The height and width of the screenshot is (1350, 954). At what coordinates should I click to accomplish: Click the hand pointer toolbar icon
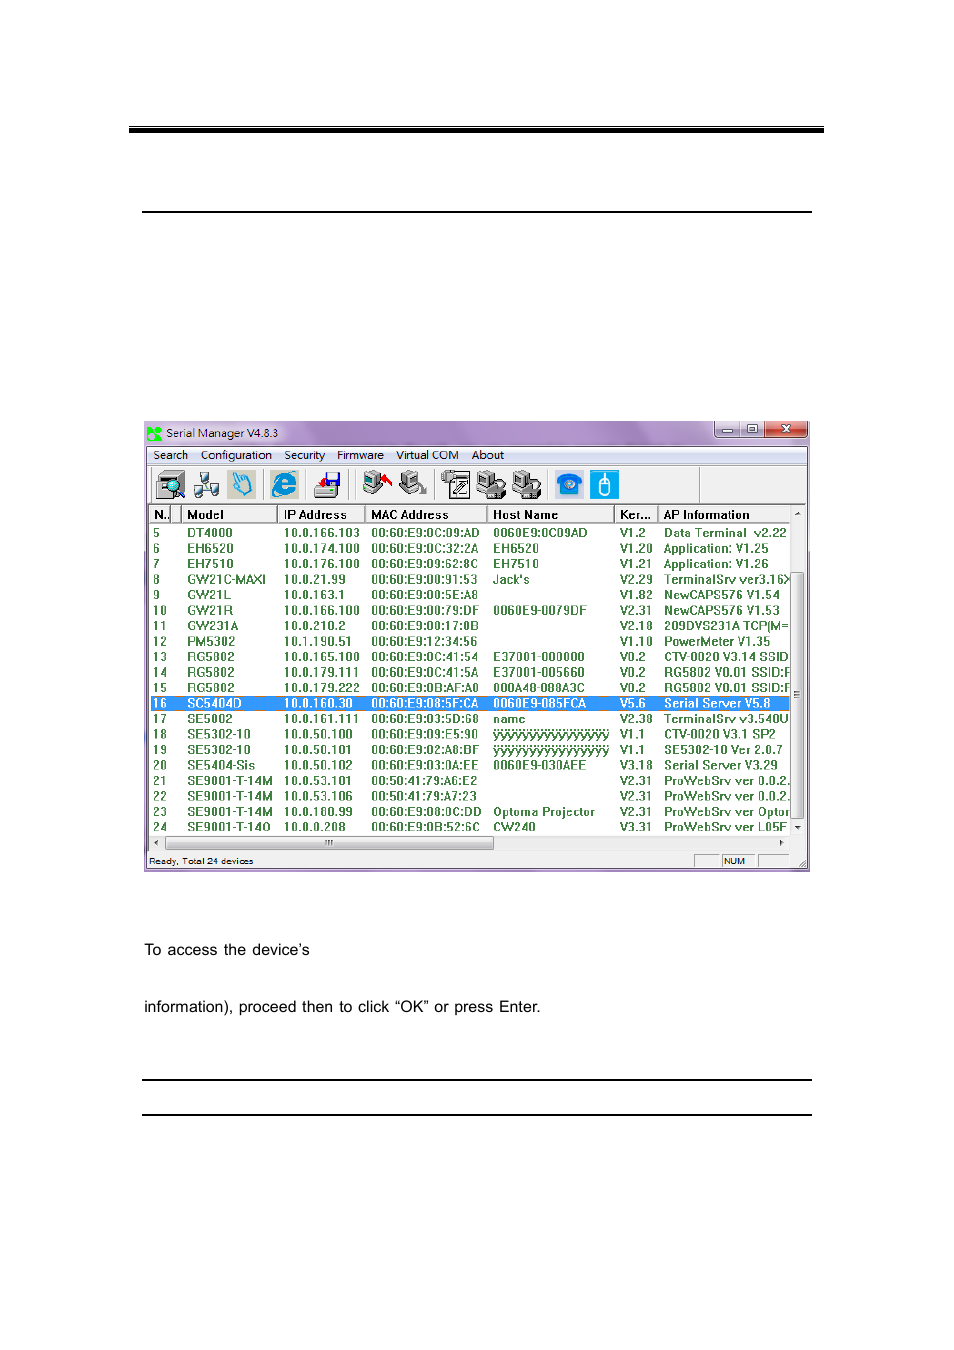[242, 485]
